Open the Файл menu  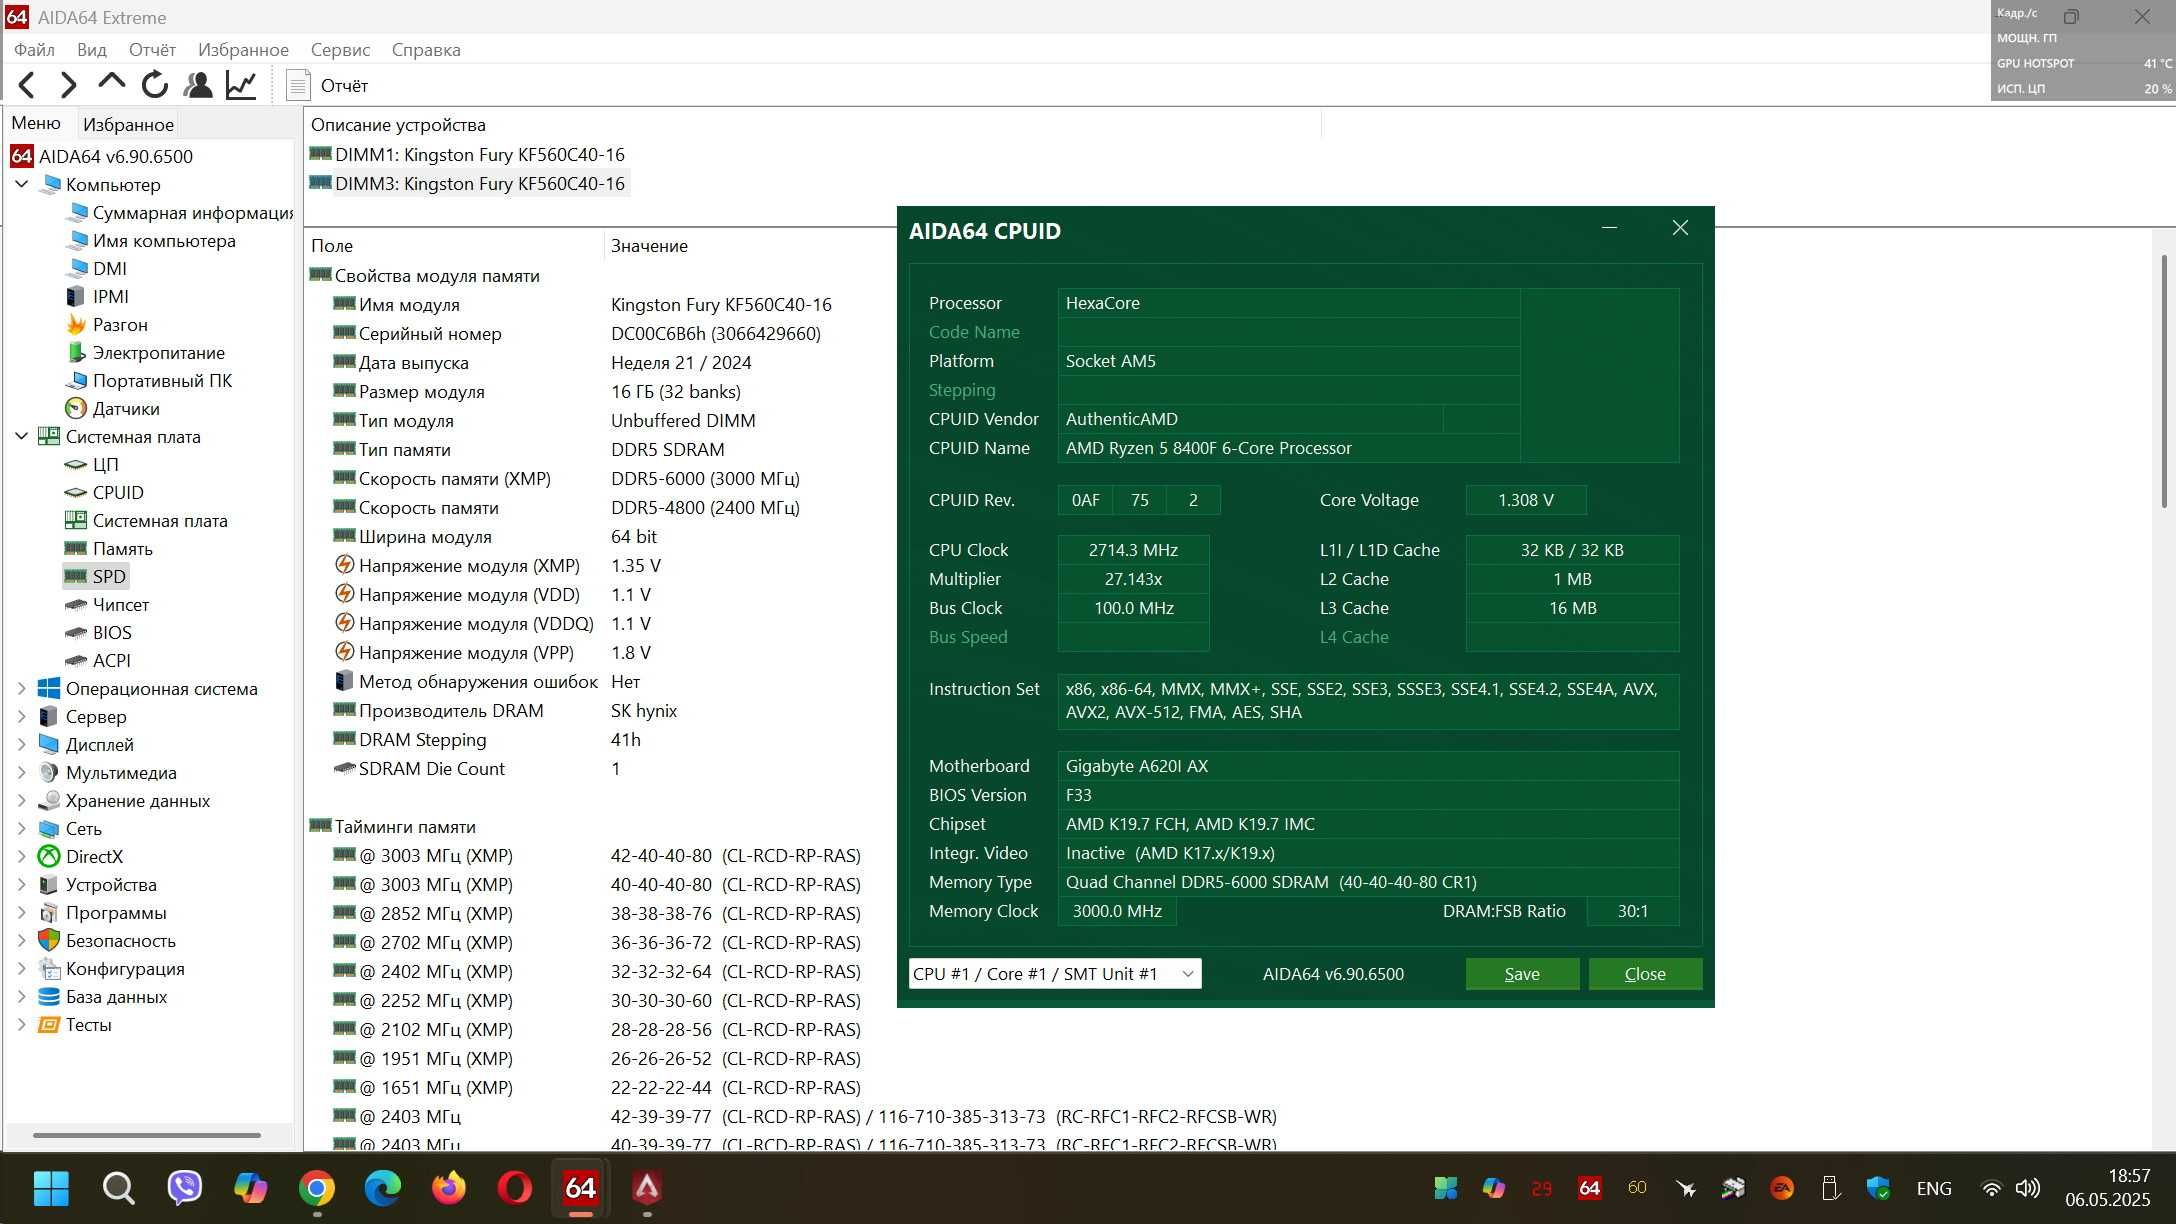34,49
